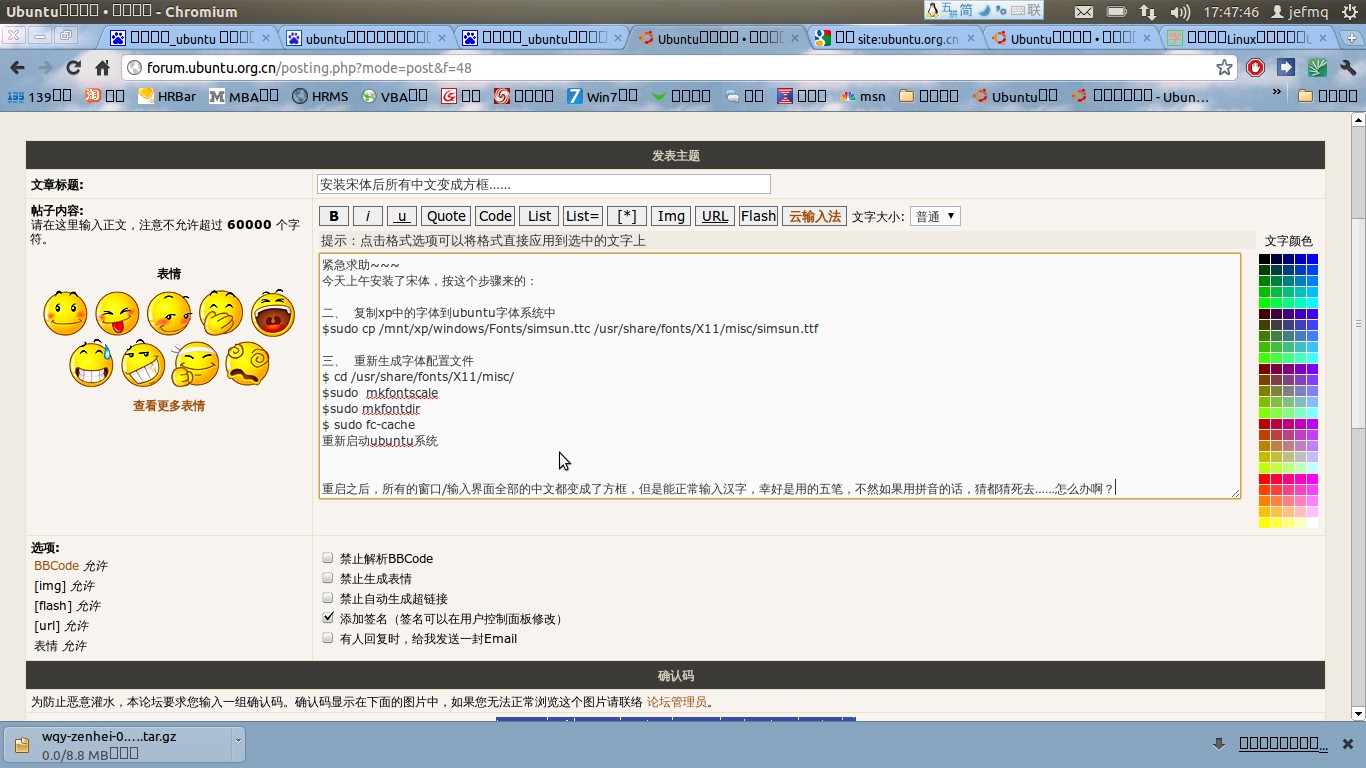The width and height of the screenshot is (1366, 768).
Task: Insert the hand-over-mouth giggling emoticon
Action: (221, 313)
